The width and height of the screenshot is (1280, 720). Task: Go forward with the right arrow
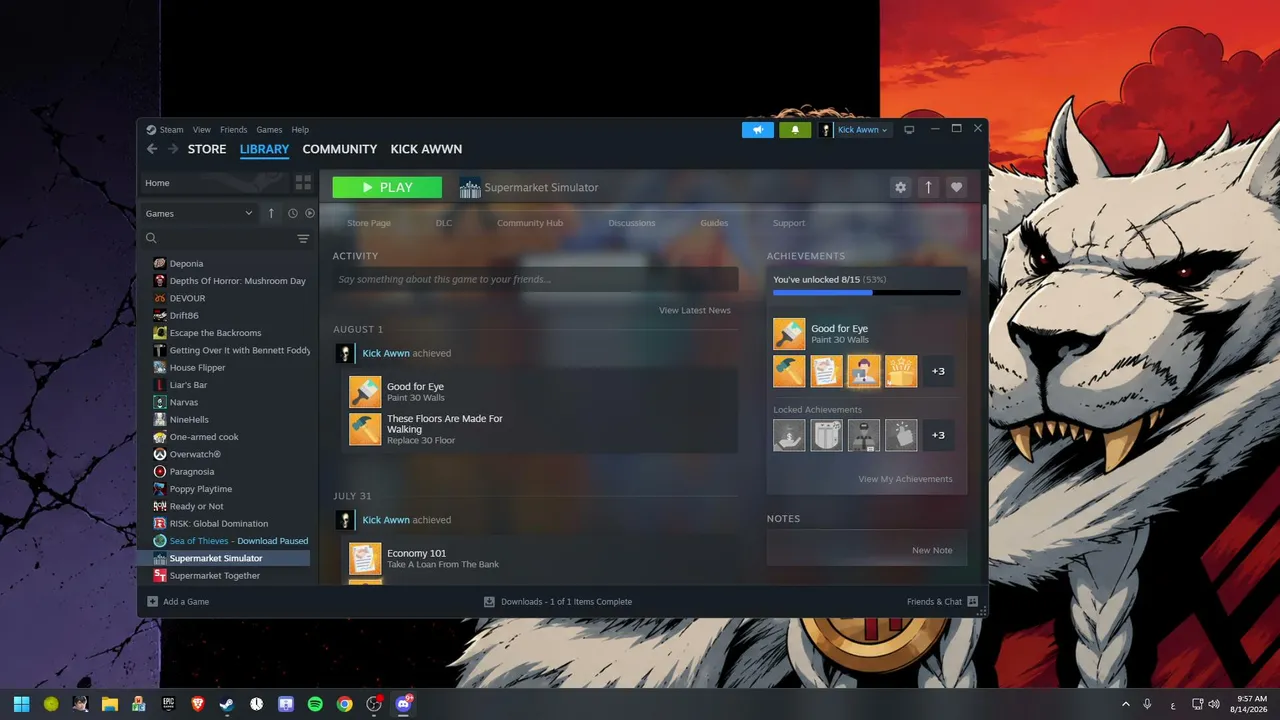tap(173, 149)
